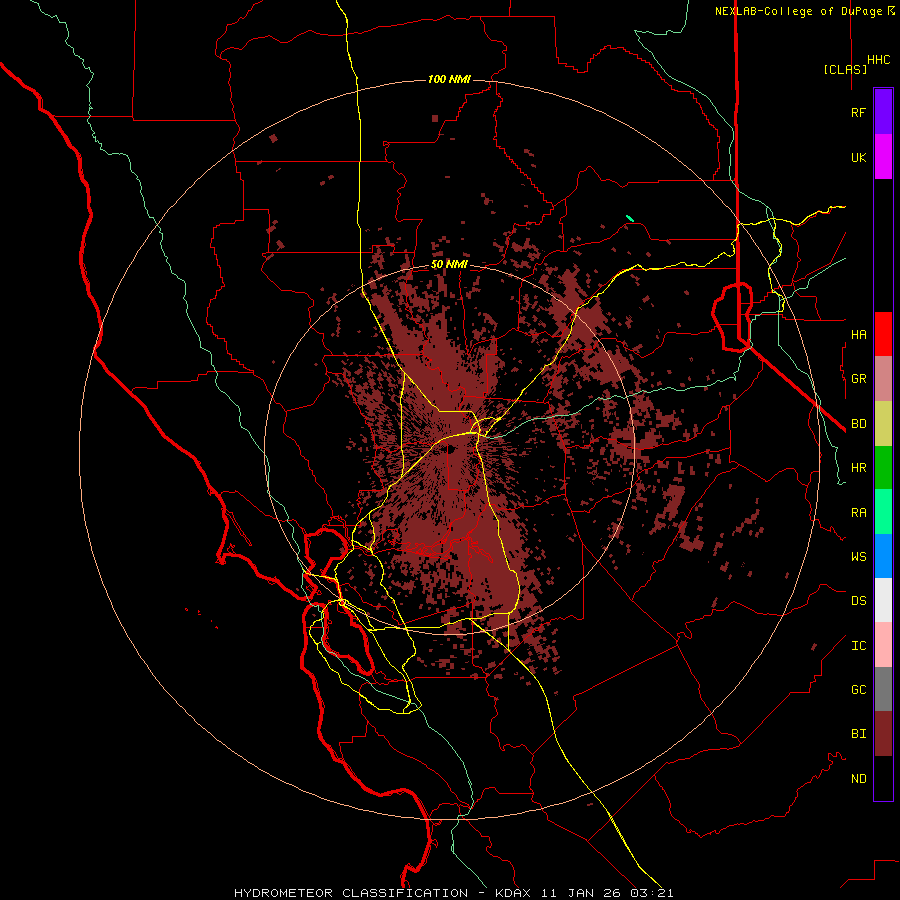This screenshot has width=900, height=900.
Task: Click the UK legend label
Action: tap(858, 157)
